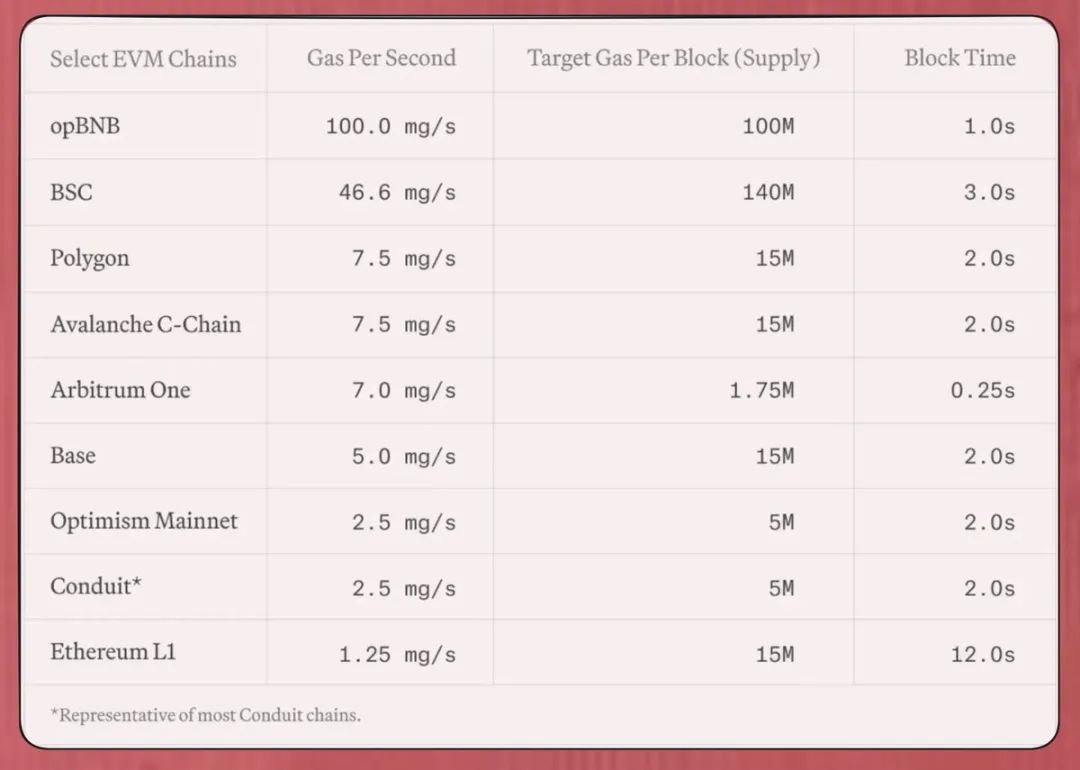
Task: Select the 140M target gas cell
Action: [x=768, y=193]
